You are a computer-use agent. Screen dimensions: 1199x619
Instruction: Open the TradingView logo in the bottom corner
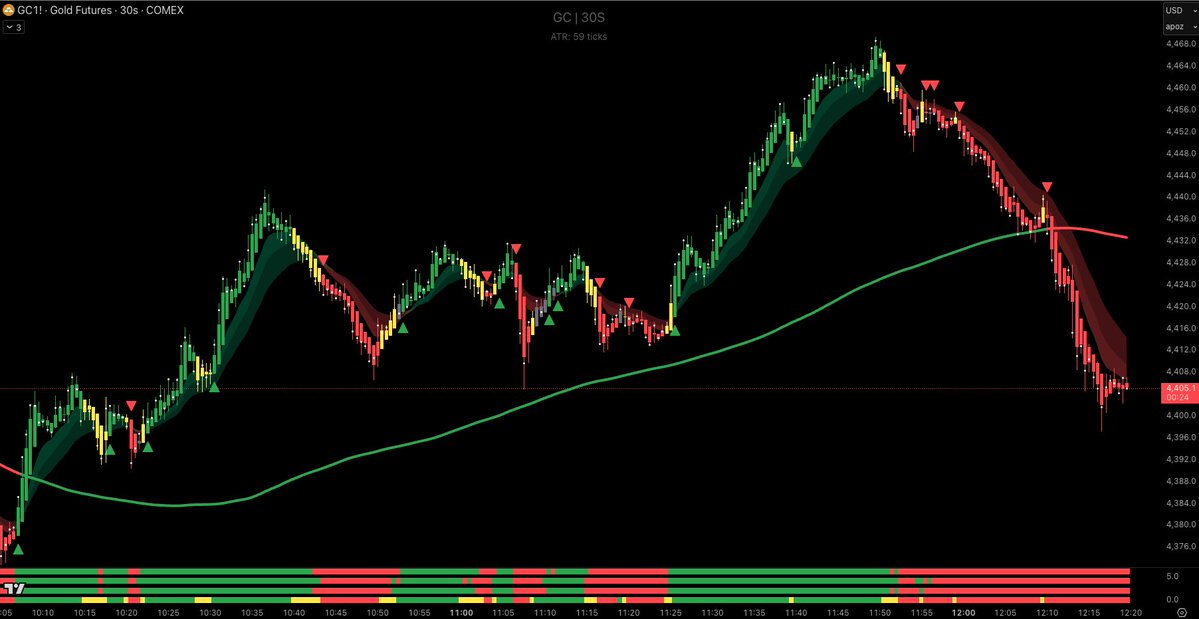point(14,589)
